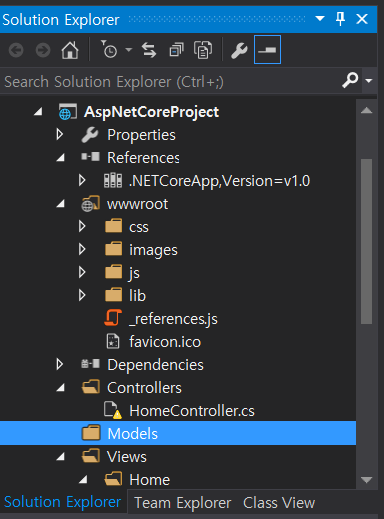Expand the js folder
384x519 pixels.
click(x=82, y=272)
